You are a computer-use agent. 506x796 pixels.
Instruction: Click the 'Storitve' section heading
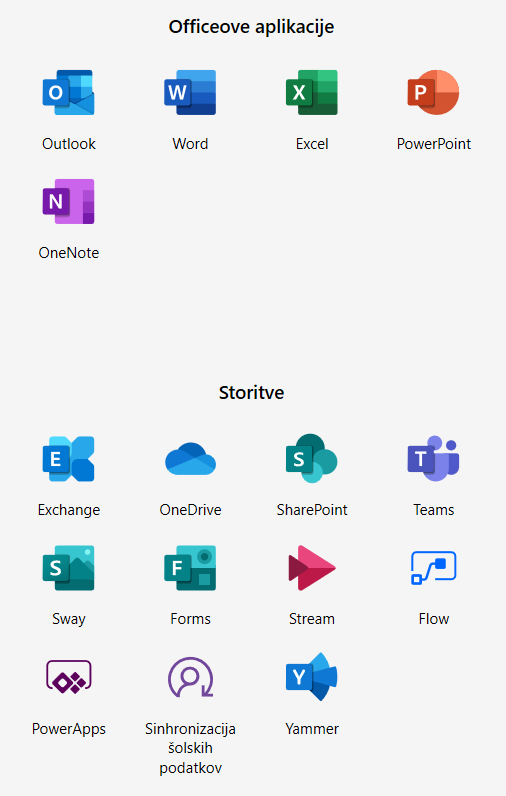pyautogui.click(x=251, y=392)
